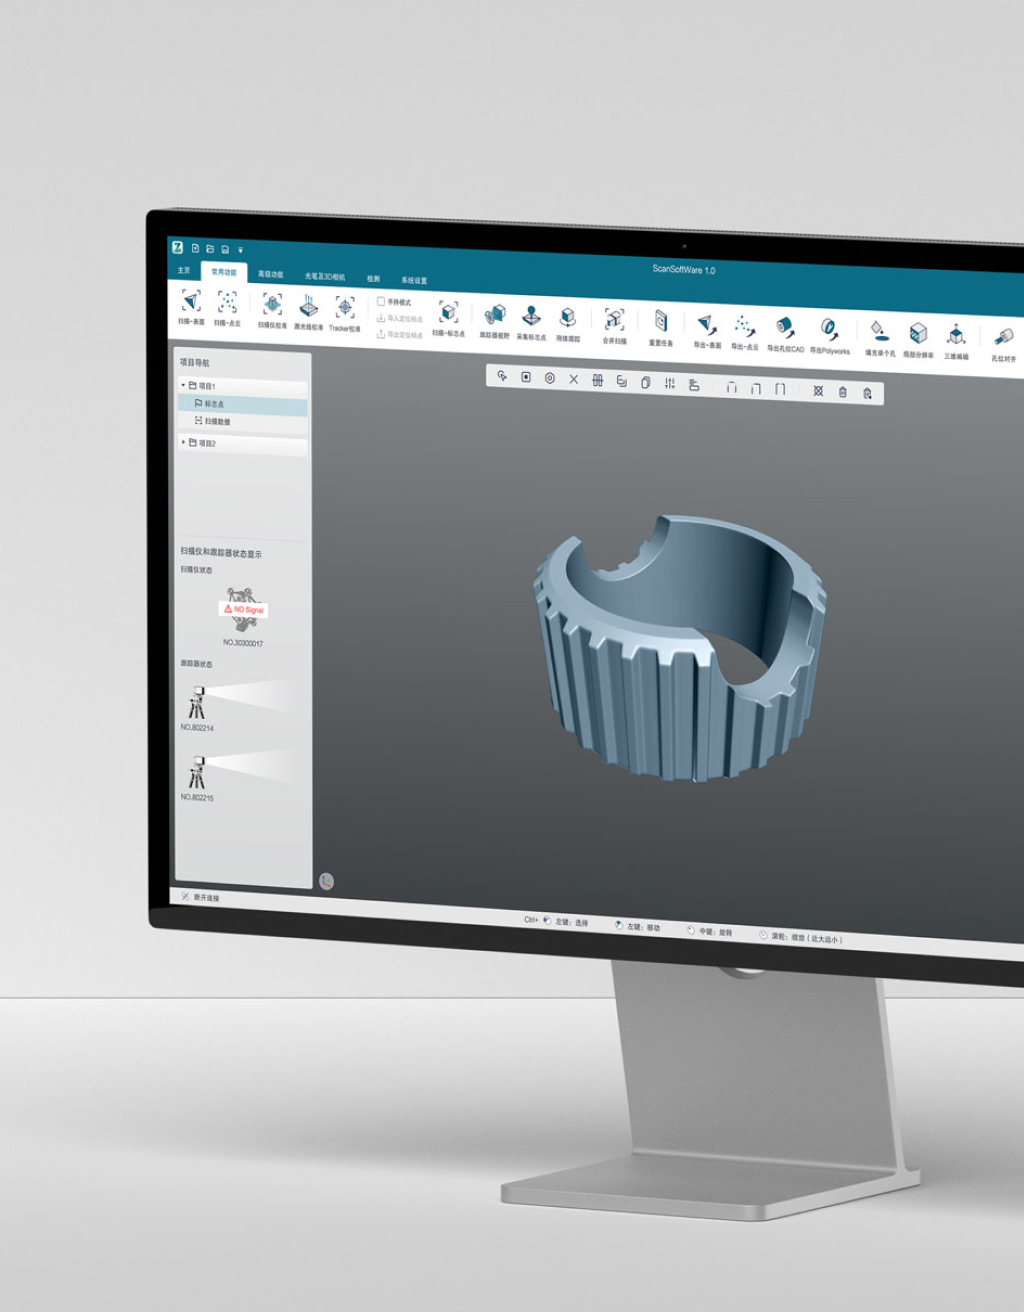Click the axis orientation indicator in viewport corner

(x=326, y=881)
